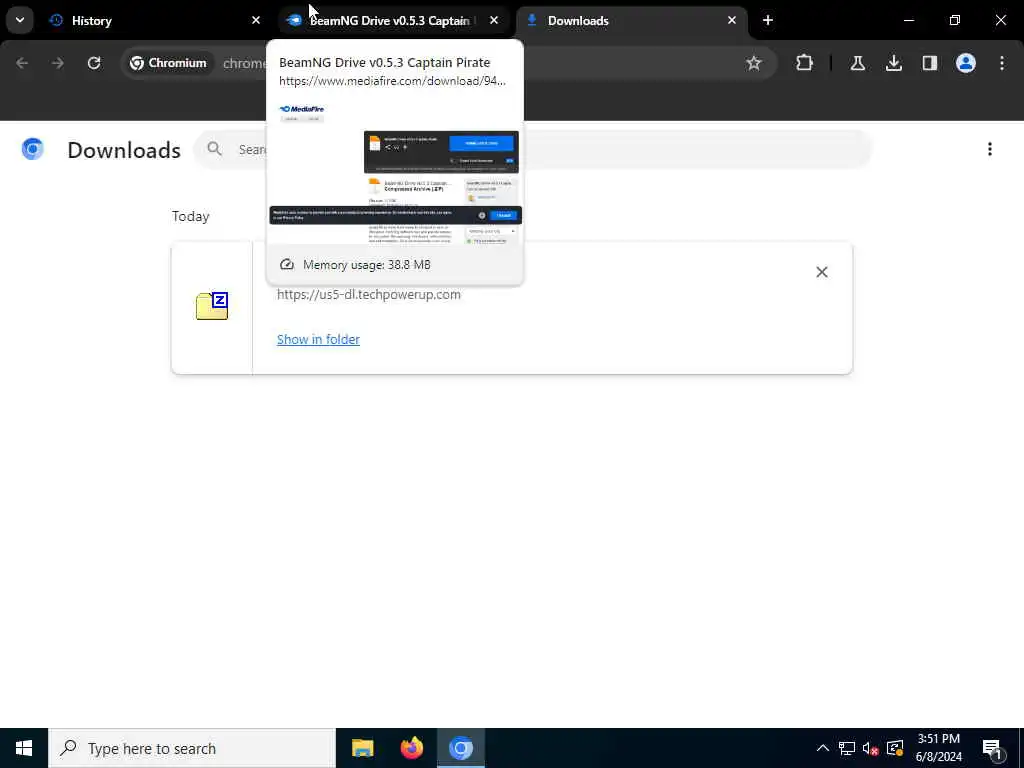Screen dimensions: 1024x768
Task: Go forward with the forward arrow
Action: (x=58, y=63)
